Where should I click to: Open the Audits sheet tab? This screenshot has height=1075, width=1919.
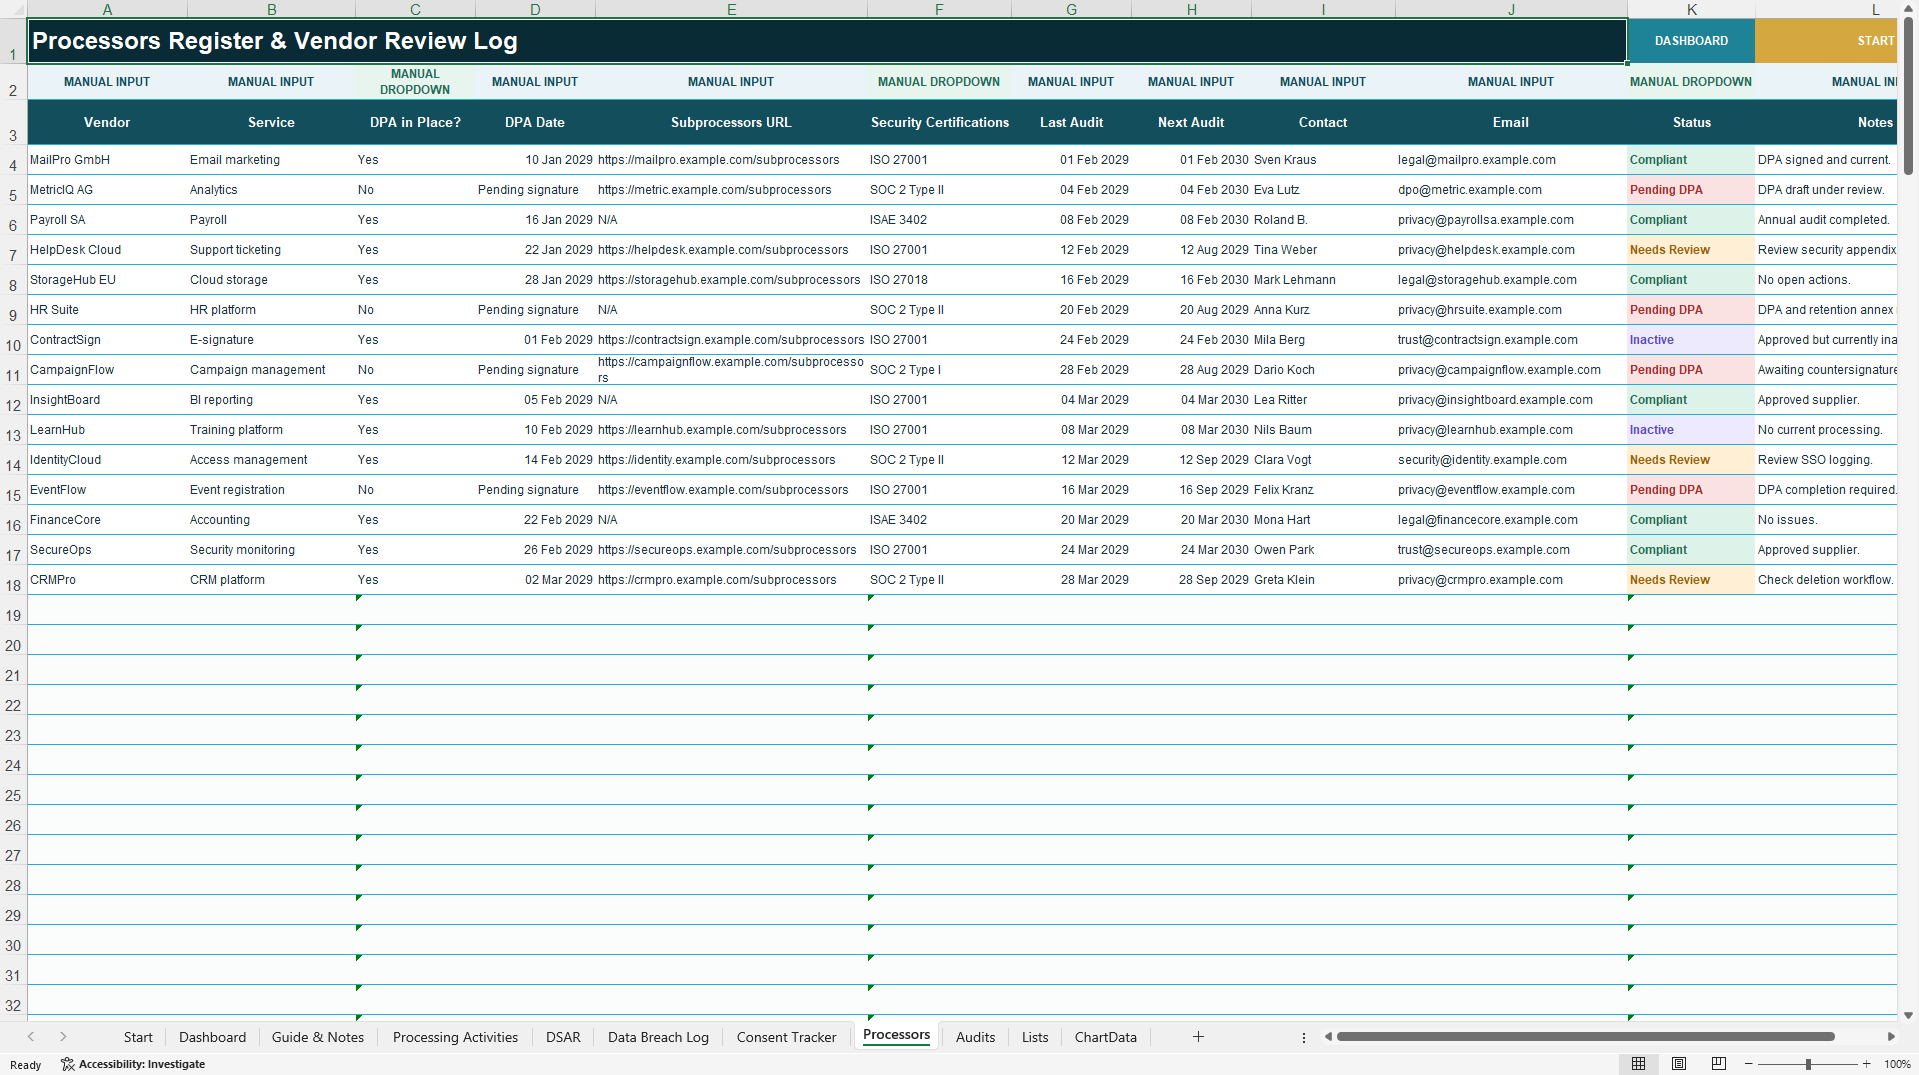tap(975, 1037)
